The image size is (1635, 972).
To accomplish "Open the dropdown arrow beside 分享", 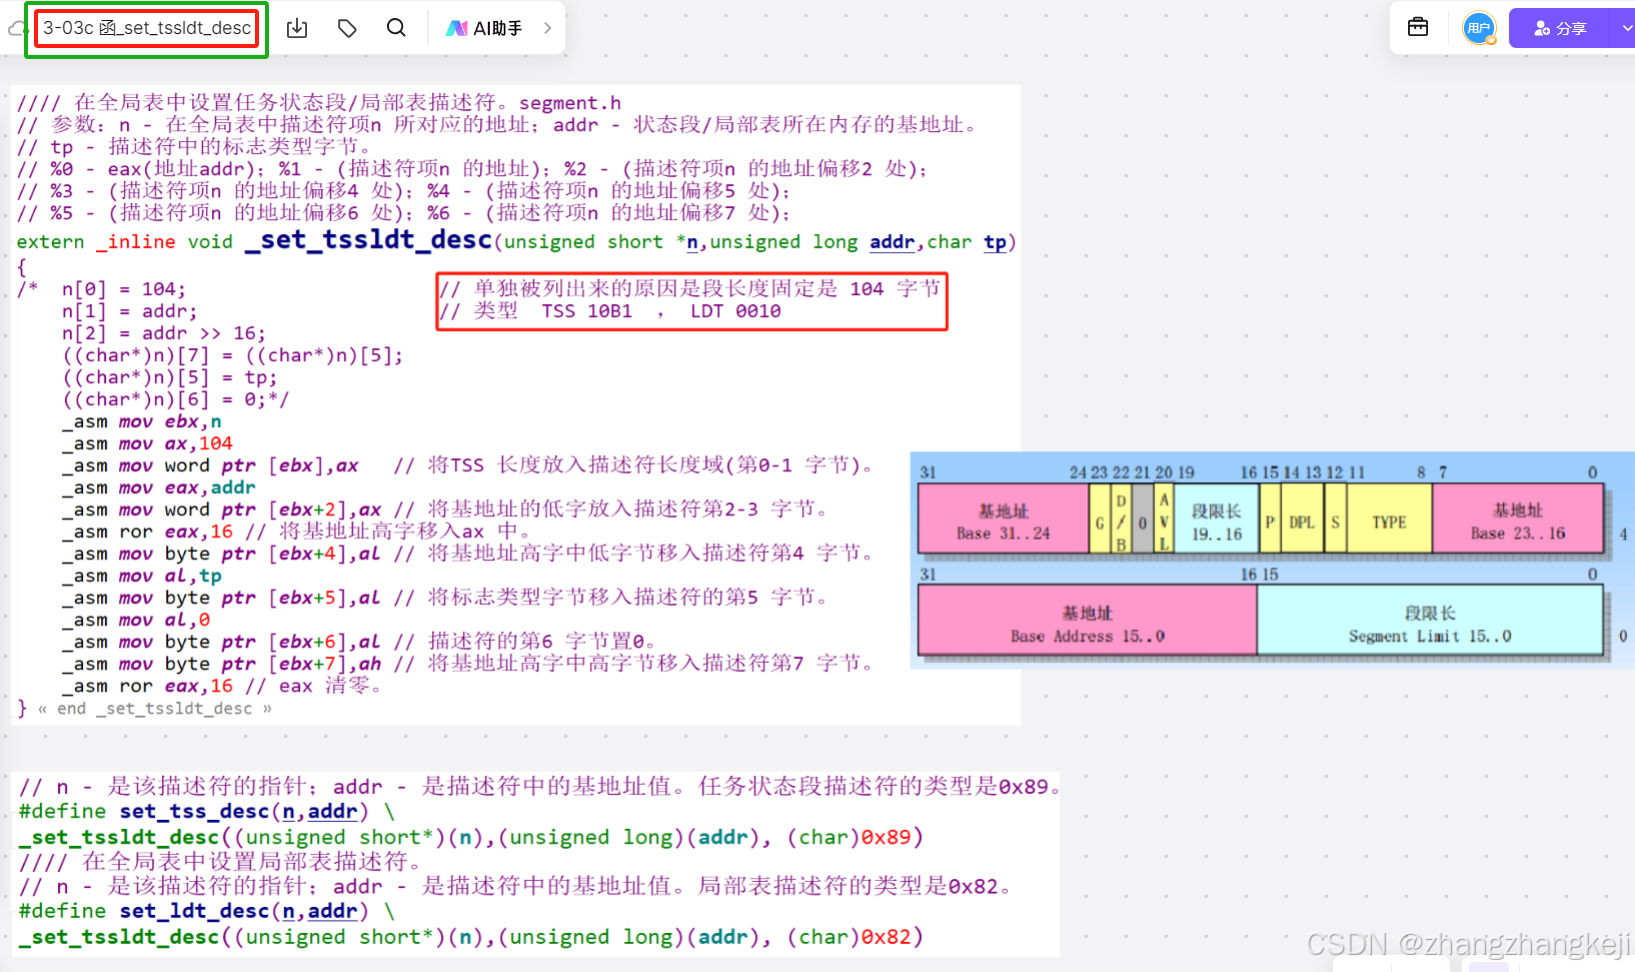I will (1625, 28).
